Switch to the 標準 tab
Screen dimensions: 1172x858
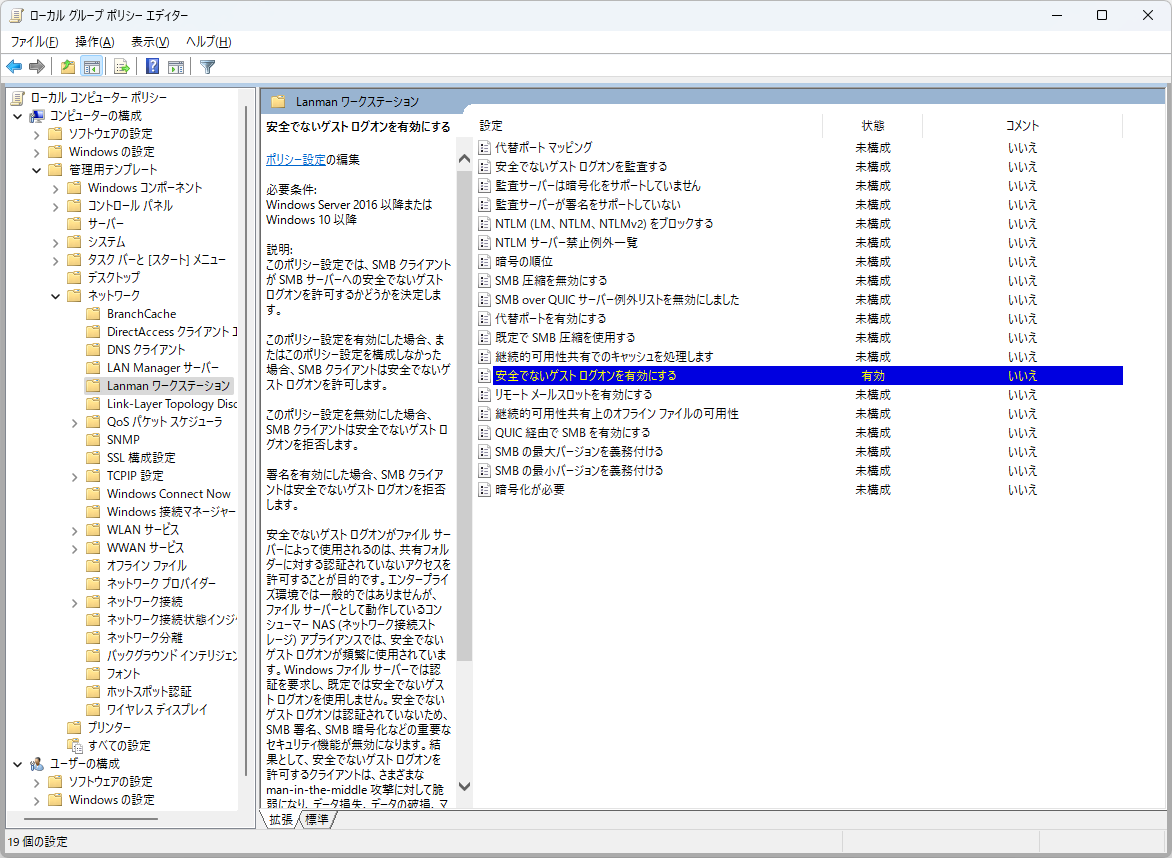point(317,819)
